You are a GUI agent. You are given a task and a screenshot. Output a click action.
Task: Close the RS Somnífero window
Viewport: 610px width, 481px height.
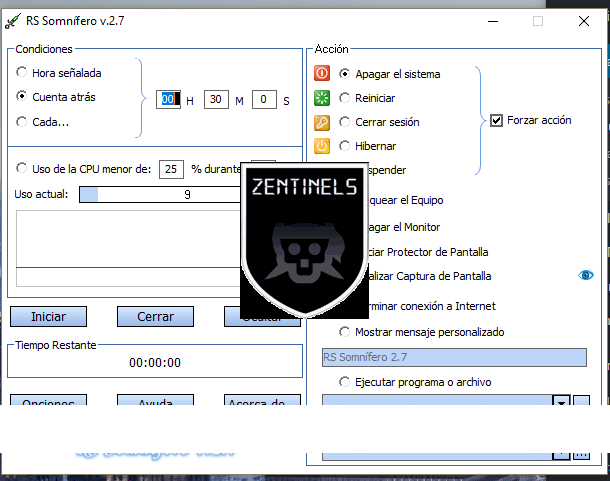pos(584,21)
